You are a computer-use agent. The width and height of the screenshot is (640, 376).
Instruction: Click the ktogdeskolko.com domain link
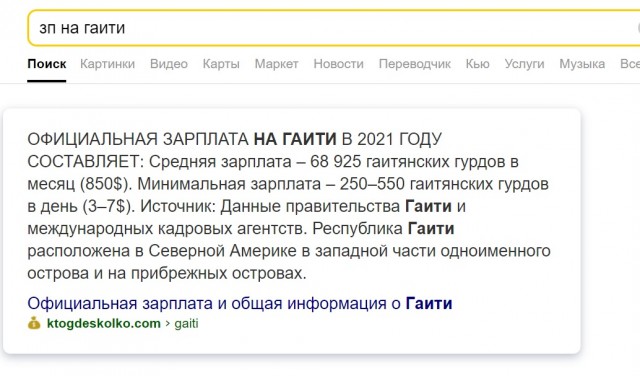[104, 323]
